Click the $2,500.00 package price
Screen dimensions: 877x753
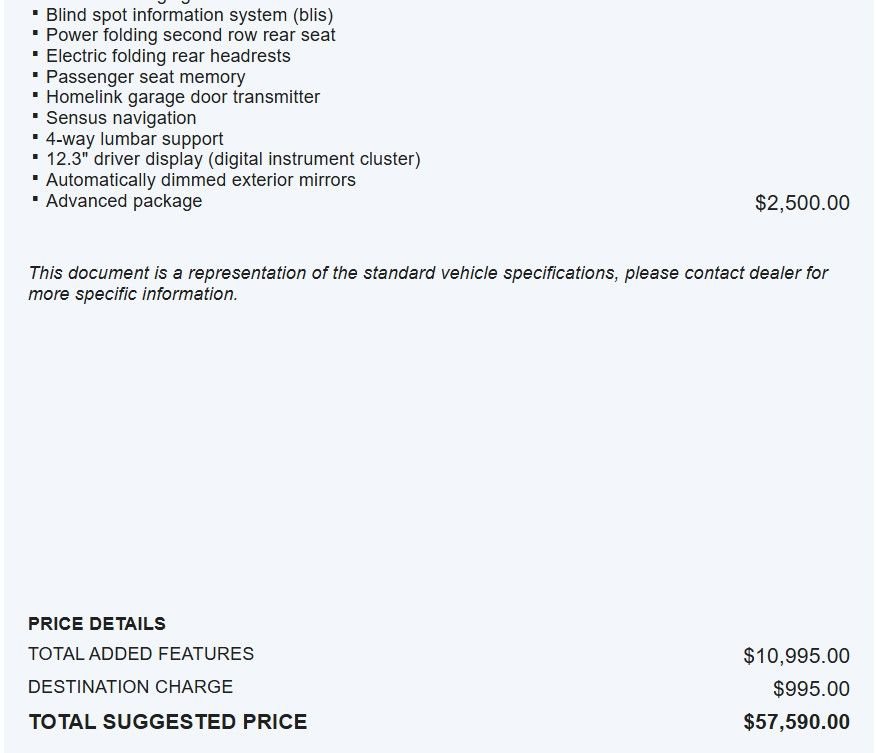click(802, 203)
